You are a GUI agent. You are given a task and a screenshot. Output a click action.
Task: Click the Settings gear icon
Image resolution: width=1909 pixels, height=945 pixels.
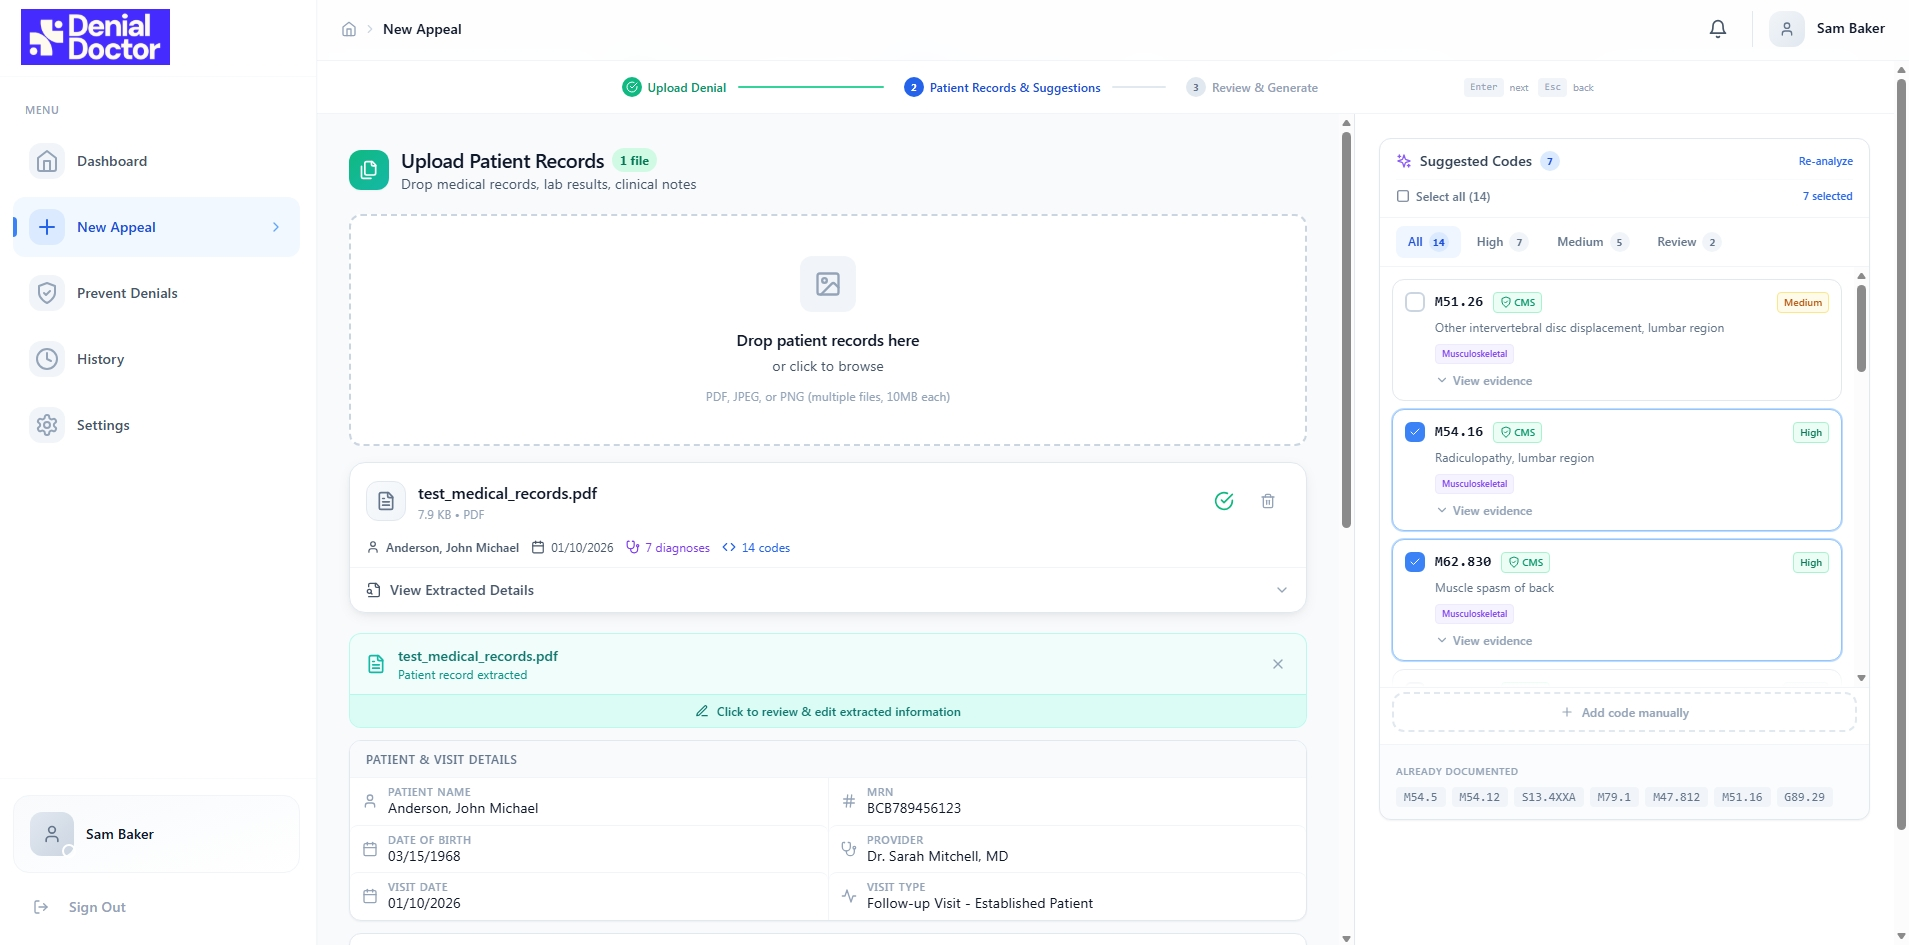47,425
